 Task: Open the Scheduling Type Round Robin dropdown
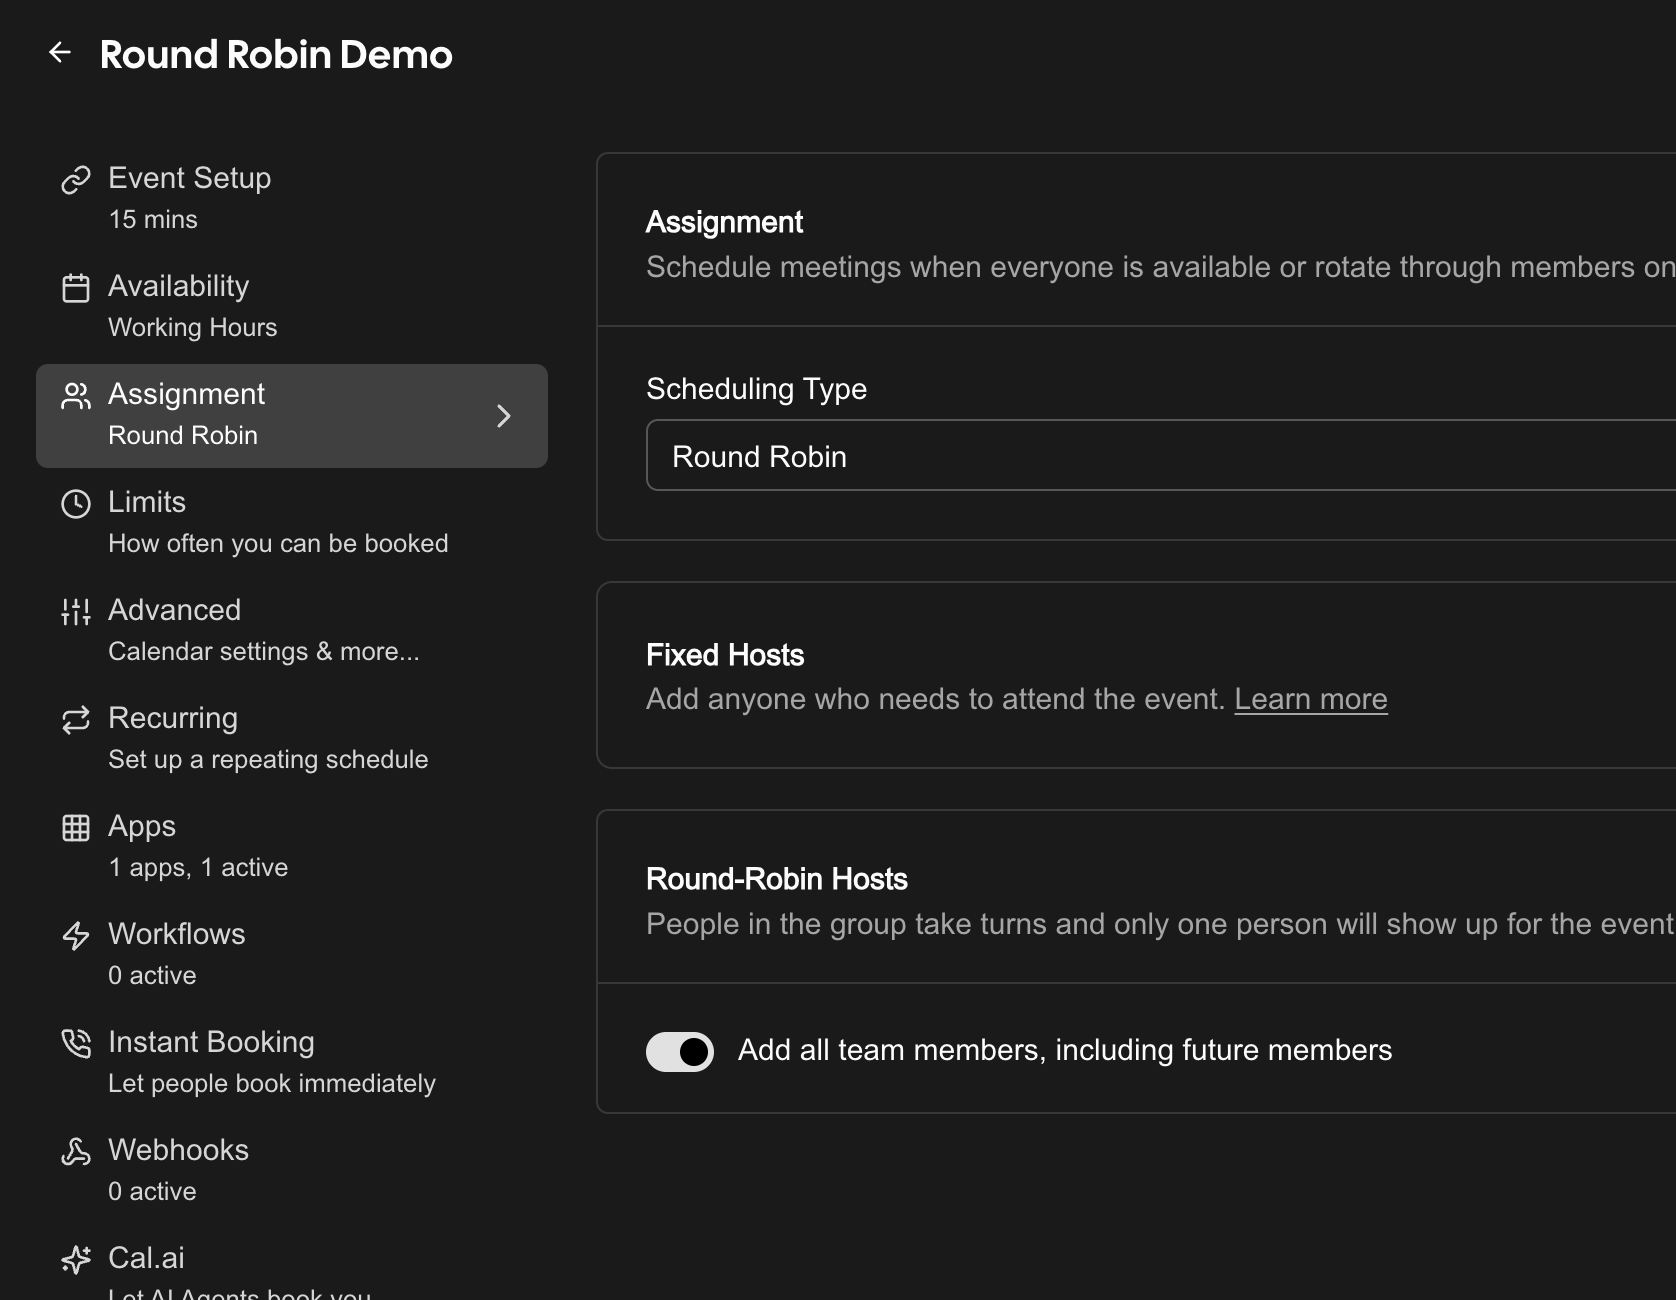(x=1161, y=456)
